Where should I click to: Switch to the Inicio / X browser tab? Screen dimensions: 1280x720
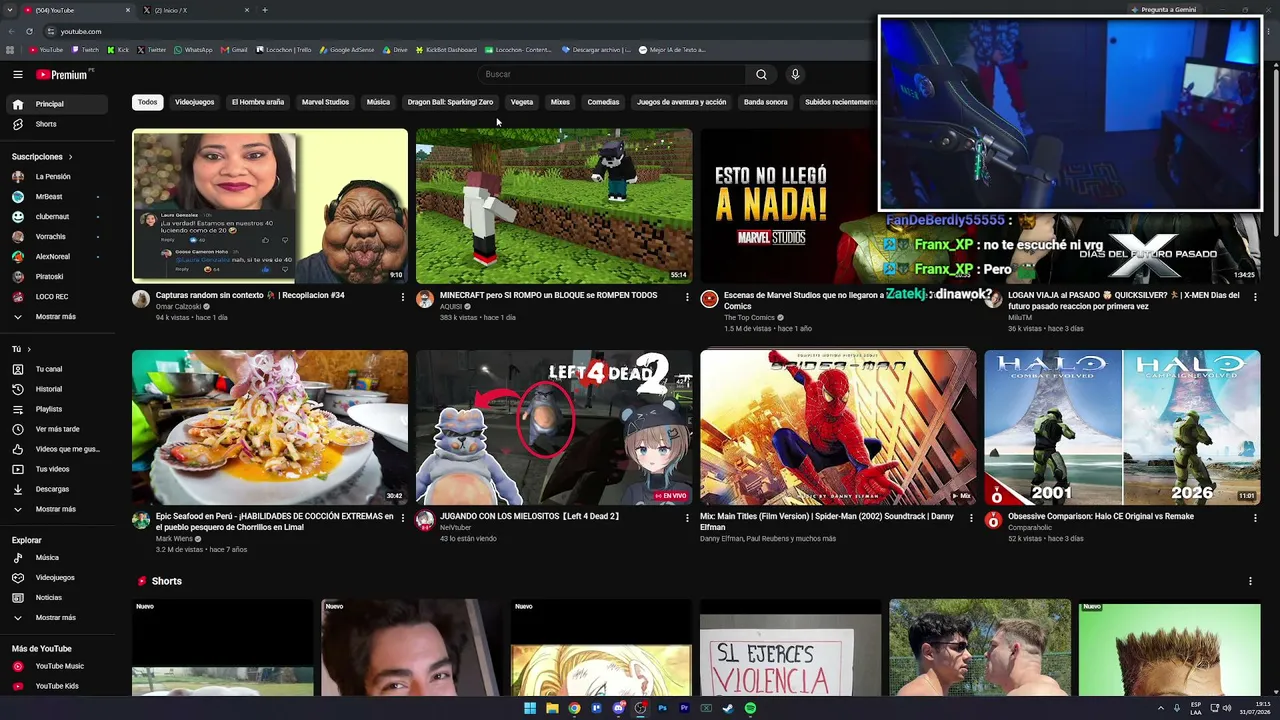click(195, 10)
